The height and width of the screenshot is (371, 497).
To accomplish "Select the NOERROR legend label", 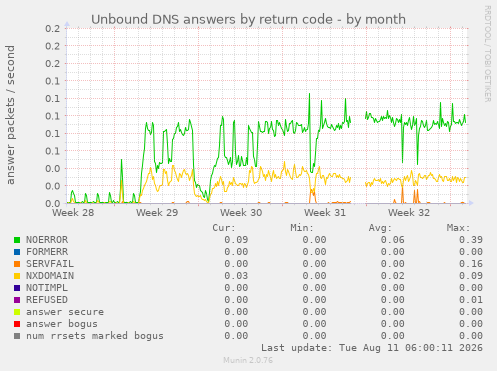I will click(47, 240).
